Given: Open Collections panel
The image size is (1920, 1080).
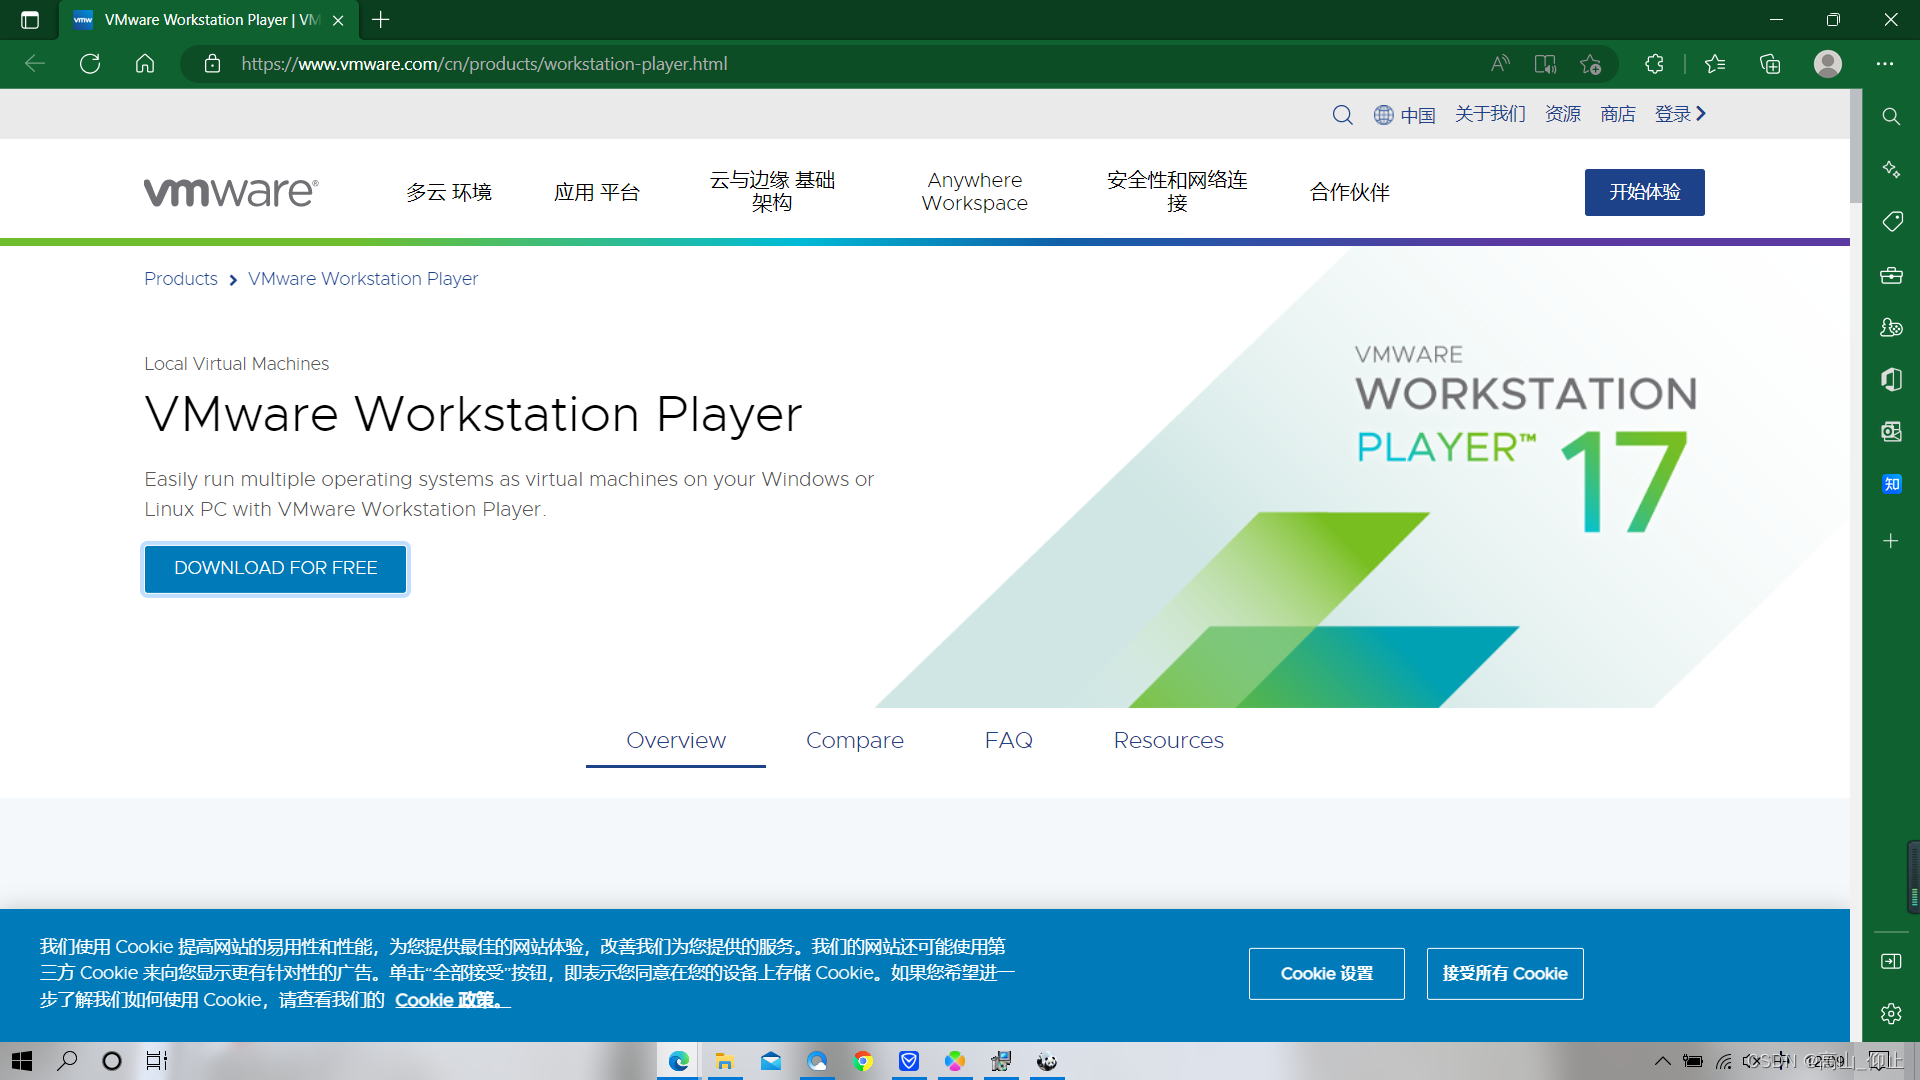Looking at the screenshot, I should [1770, 64].
